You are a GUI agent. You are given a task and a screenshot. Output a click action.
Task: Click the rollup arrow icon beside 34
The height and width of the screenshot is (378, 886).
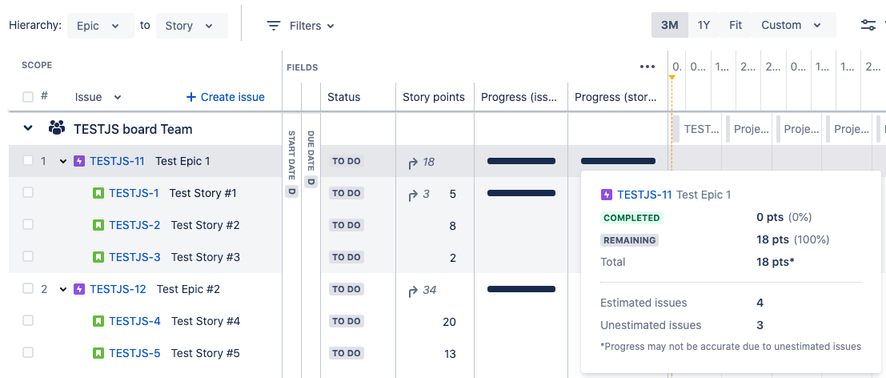413,292
